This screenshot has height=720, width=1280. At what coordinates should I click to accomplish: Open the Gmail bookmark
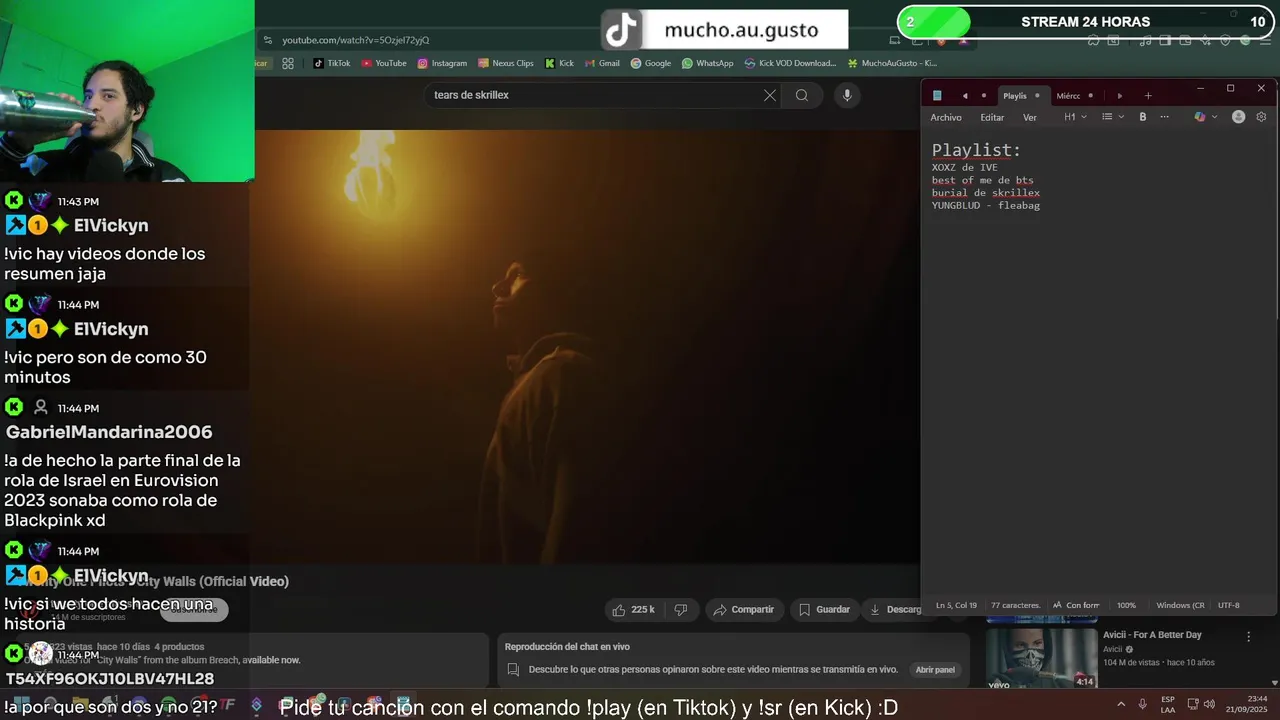pyautogui.click(x=603, y=63)
